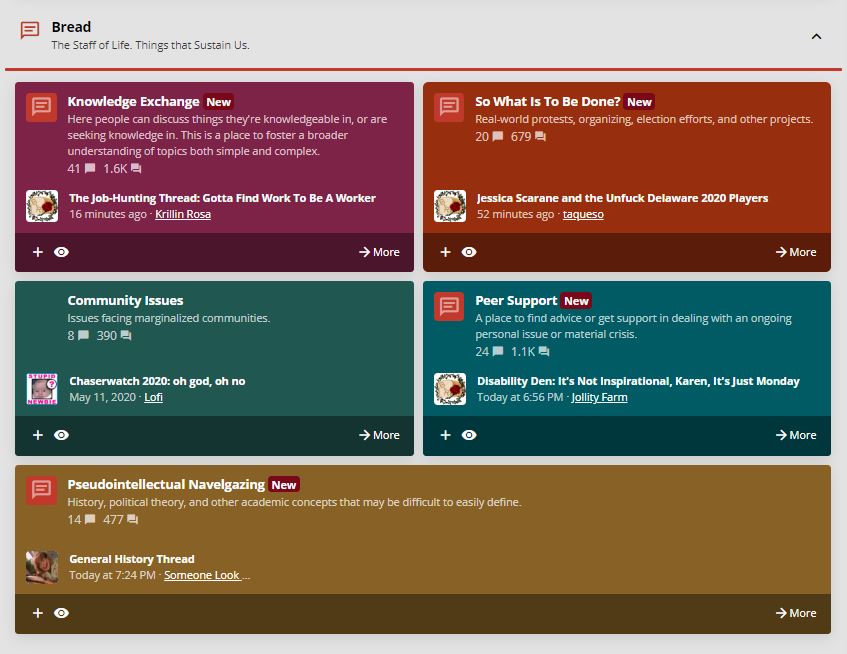The image size is (847, 654).
Task: Open Disability Den thread
Action: (x=638, y=381)
